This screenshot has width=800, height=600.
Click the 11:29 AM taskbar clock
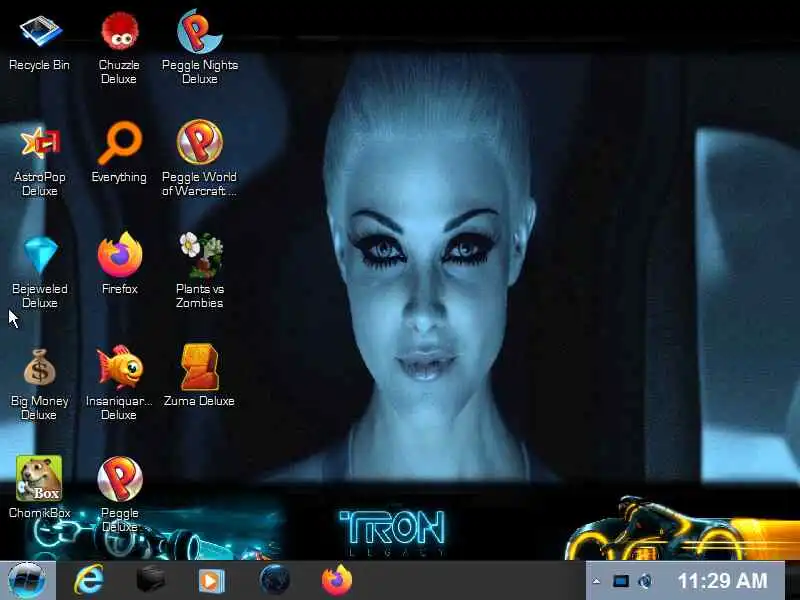coord(722,581)
